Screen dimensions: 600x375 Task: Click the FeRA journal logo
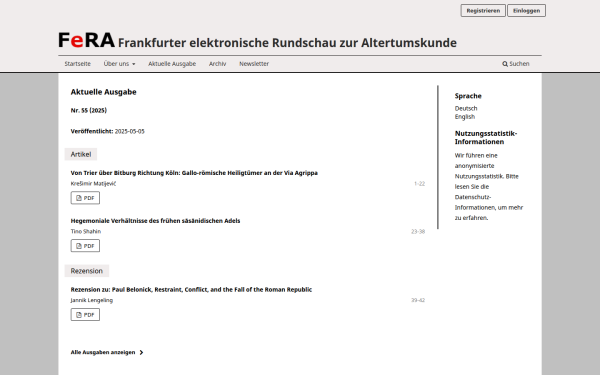pos(86,41)
